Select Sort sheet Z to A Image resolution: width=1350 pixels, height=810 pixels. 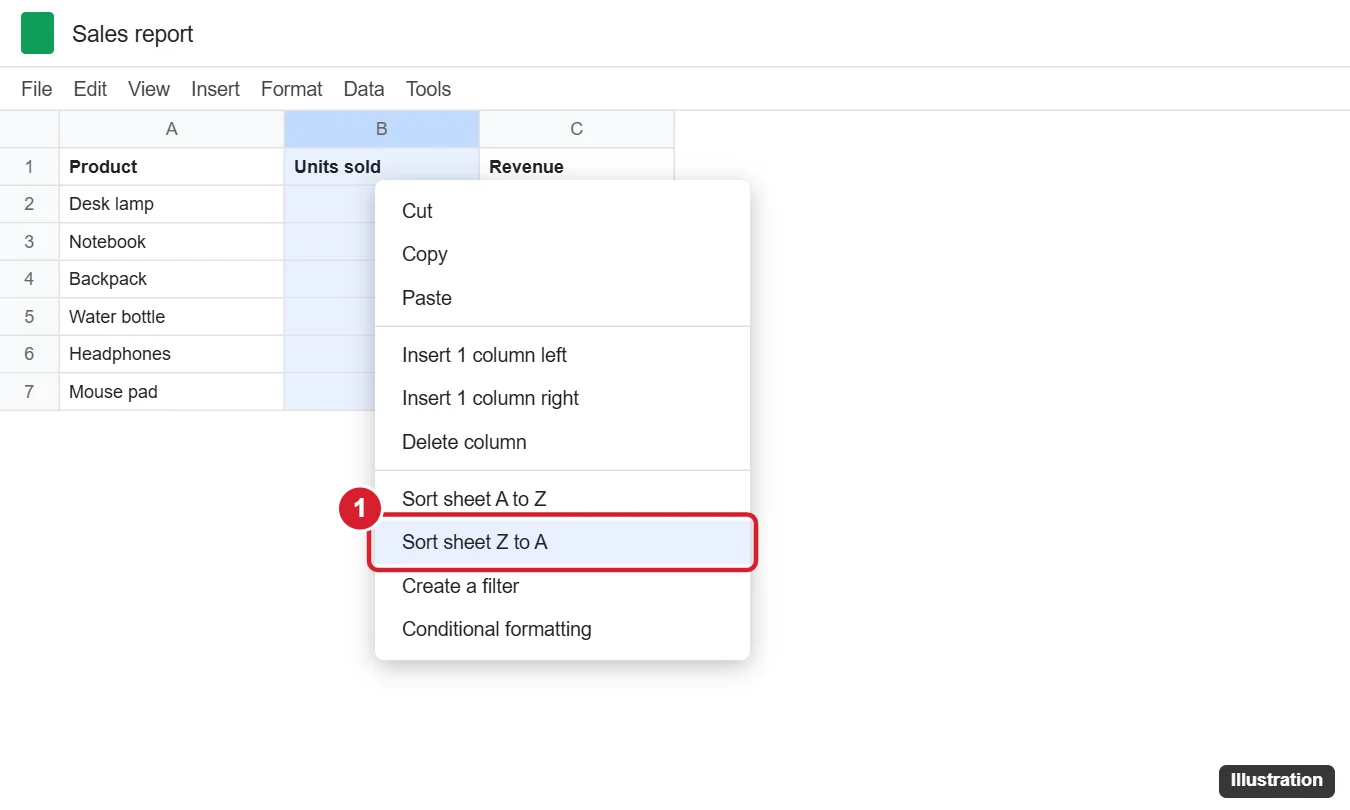click(x=562, y=542)
